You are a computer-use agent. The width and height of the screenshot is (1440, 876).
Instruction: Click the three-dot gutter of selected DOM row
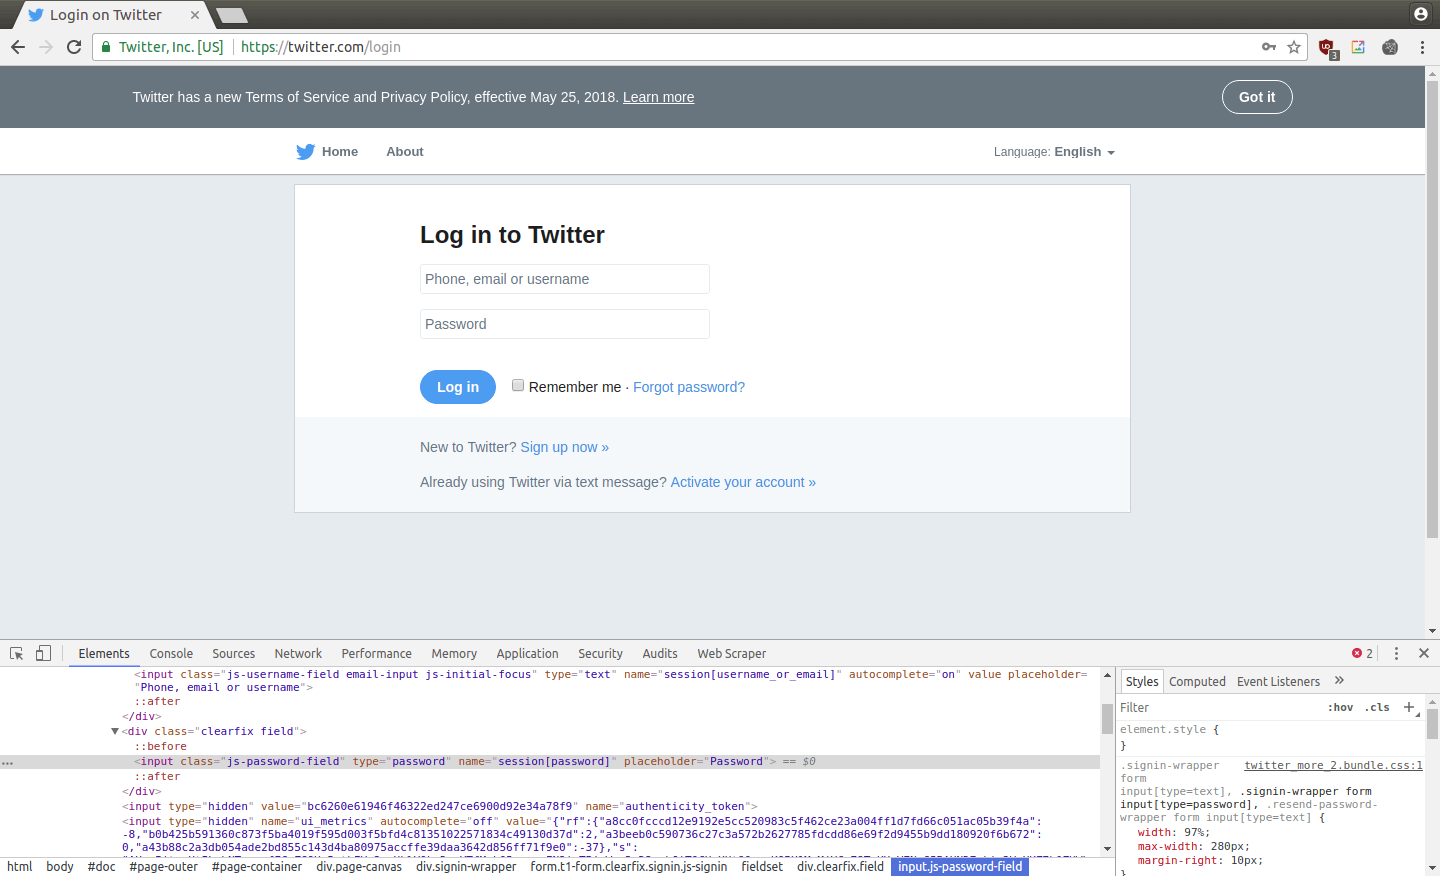[7, 763]
